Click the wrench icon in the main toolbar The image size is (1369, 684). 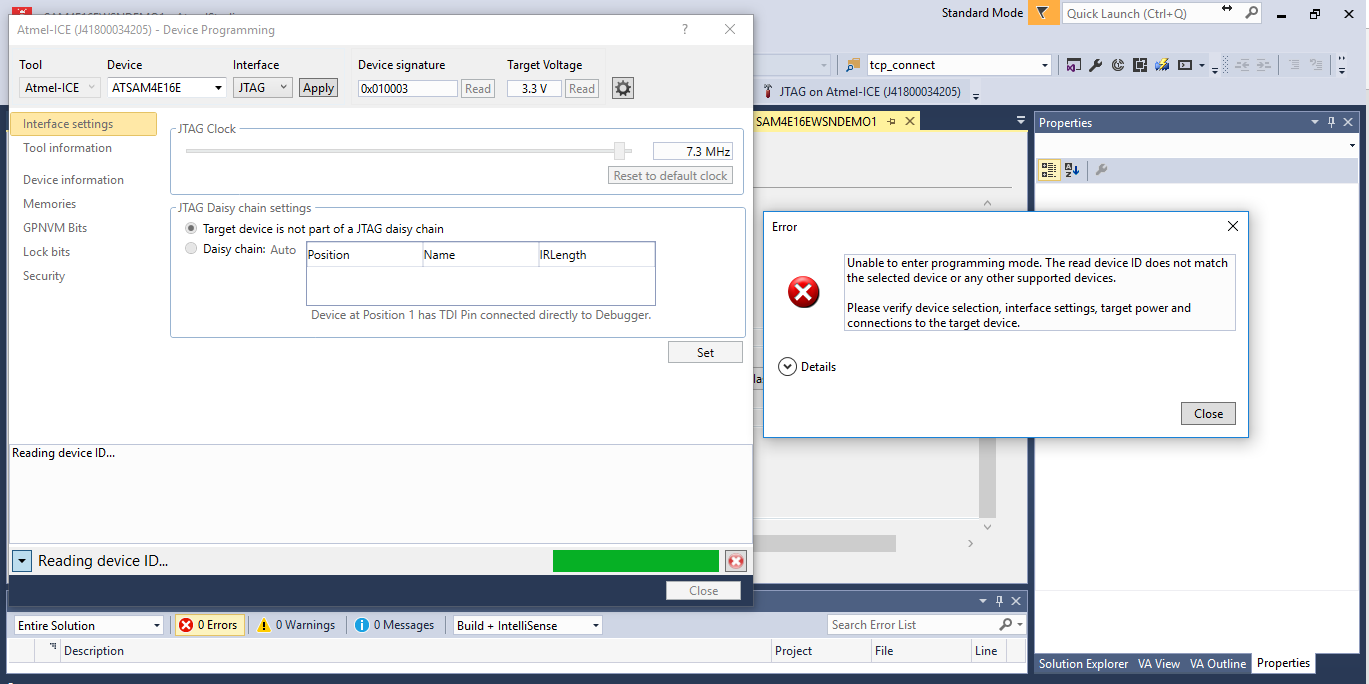(x=1095, y=65)
